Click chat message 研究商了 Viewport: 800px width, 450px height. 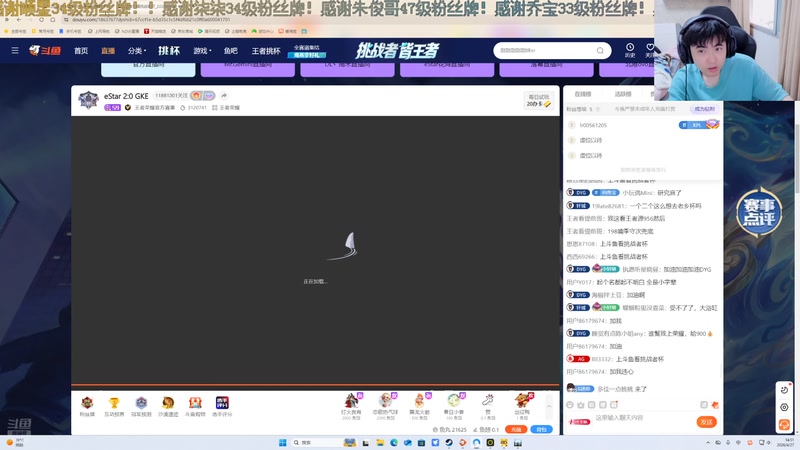tap(669, 193)
